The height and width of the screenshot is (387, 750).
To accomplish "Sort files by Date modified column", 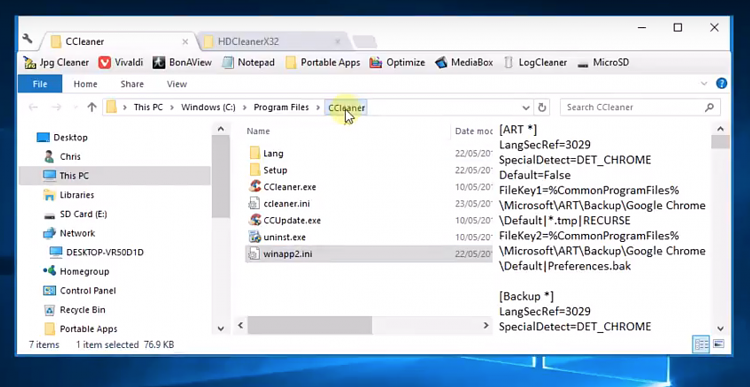I will [x=474, y=131].
